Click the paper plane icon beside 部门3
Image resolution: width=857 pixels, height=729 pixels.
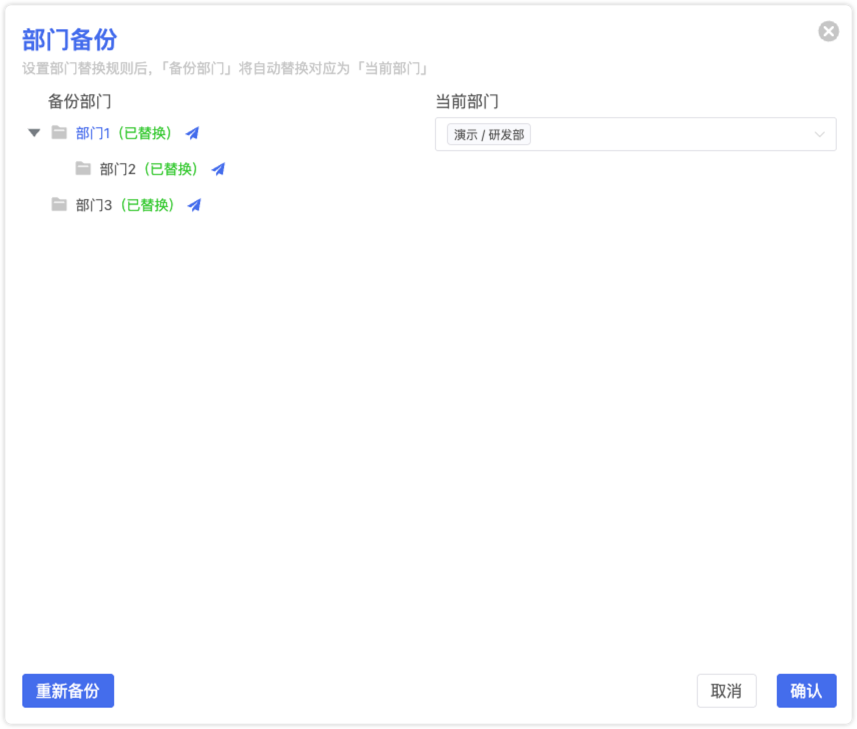click(x=195, y=205)
